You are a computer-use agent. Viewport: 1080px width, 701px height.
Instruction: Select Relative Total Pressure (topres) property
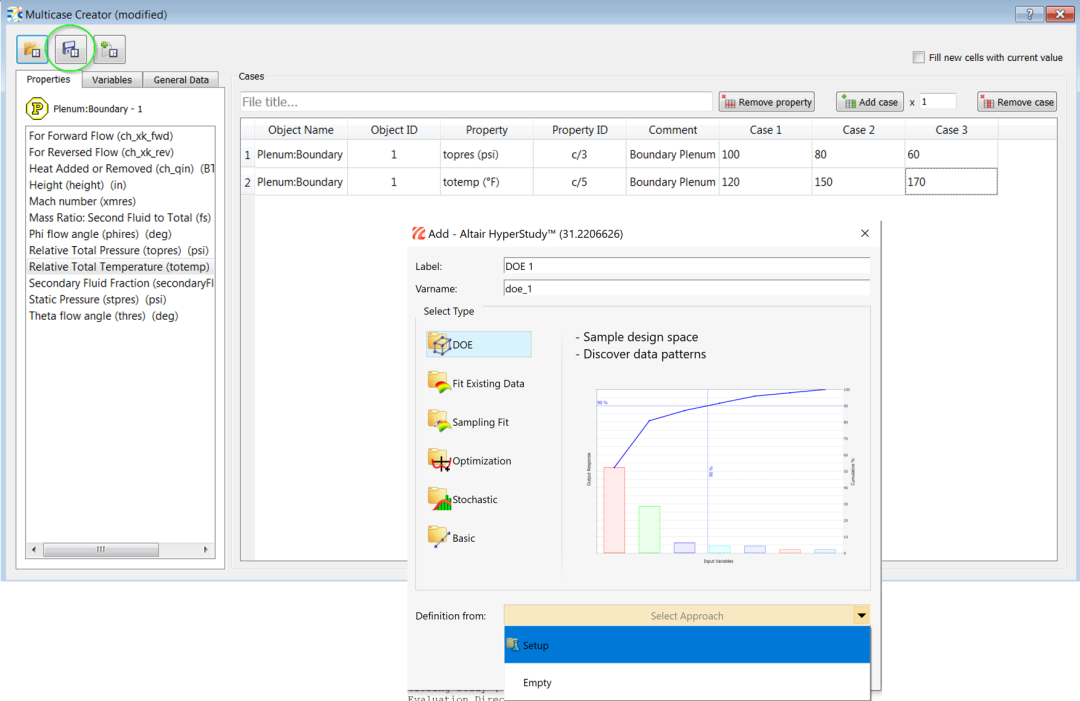click(x=118, y=250)
